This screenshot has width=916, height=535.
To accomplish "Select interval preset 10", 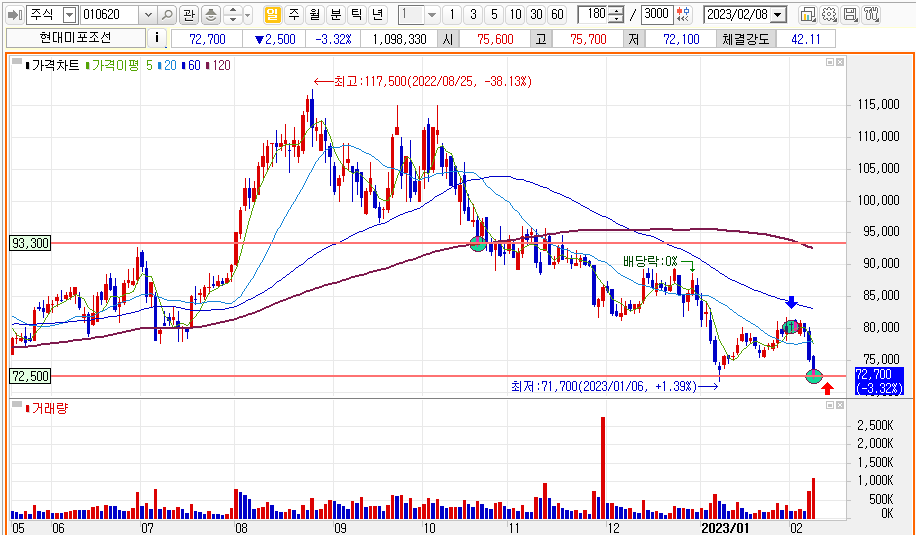I will click(x=515, y=15).
